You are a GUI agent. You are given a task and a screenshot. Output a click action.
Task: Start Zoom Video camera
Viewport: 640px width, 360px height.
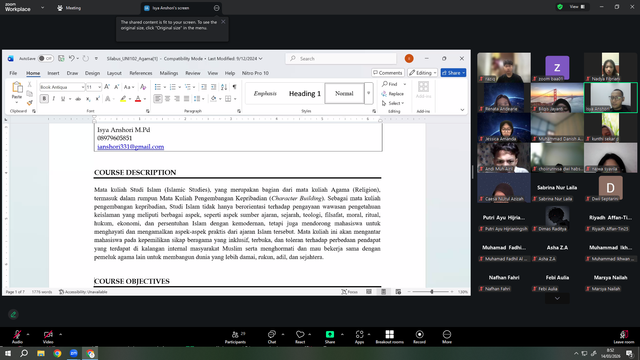[x=48, y=337]
